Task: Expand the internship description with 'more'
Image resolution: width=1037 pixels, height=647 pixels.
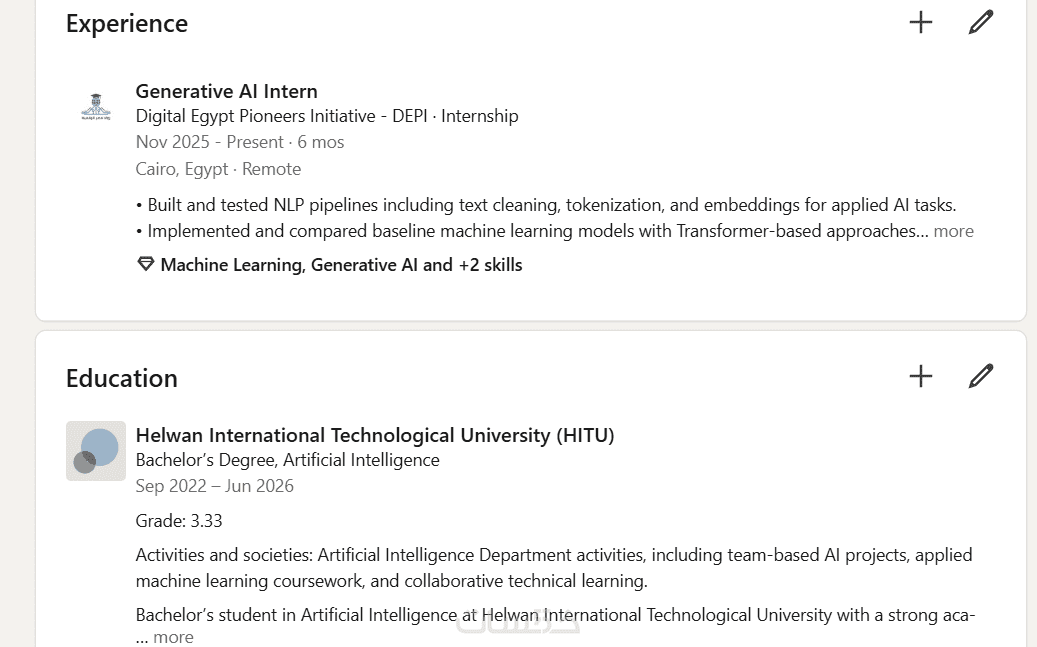Action: 953,231
